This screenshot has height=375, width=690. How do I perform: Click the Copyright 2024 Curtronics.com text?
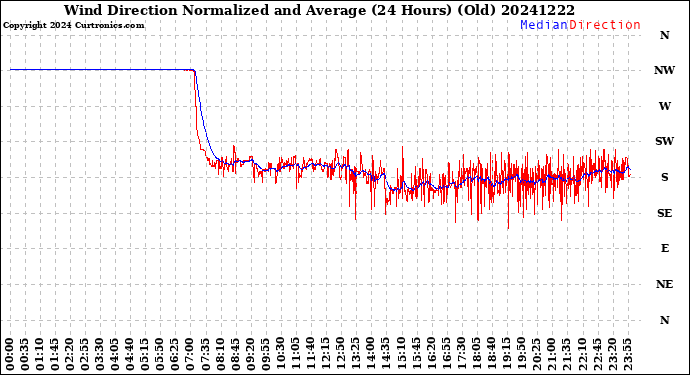[73, 25]
